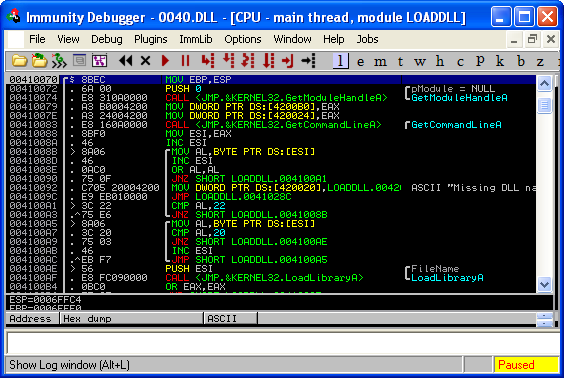Select the CMP AL,22 instruction
Screen dimensions: 564x378
(x=198, y=206)
